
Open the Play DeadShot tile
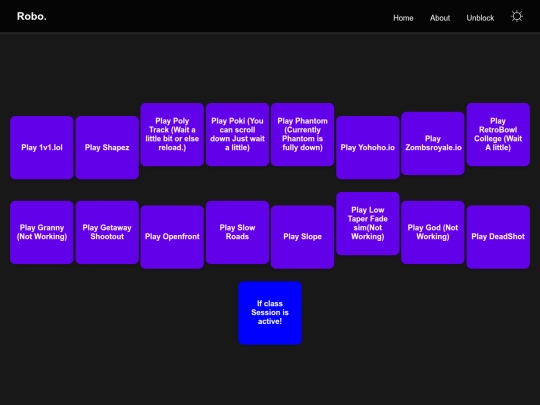tap(498, 237)
